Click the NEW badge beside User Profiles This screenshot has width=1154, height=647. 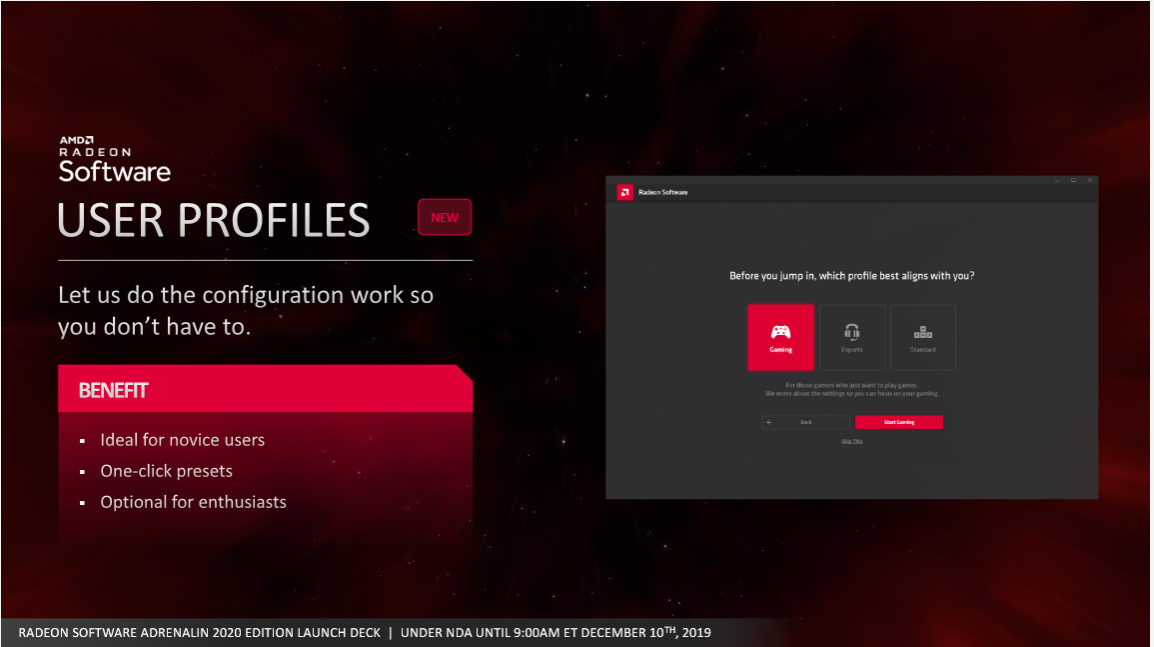coord(444,218)
